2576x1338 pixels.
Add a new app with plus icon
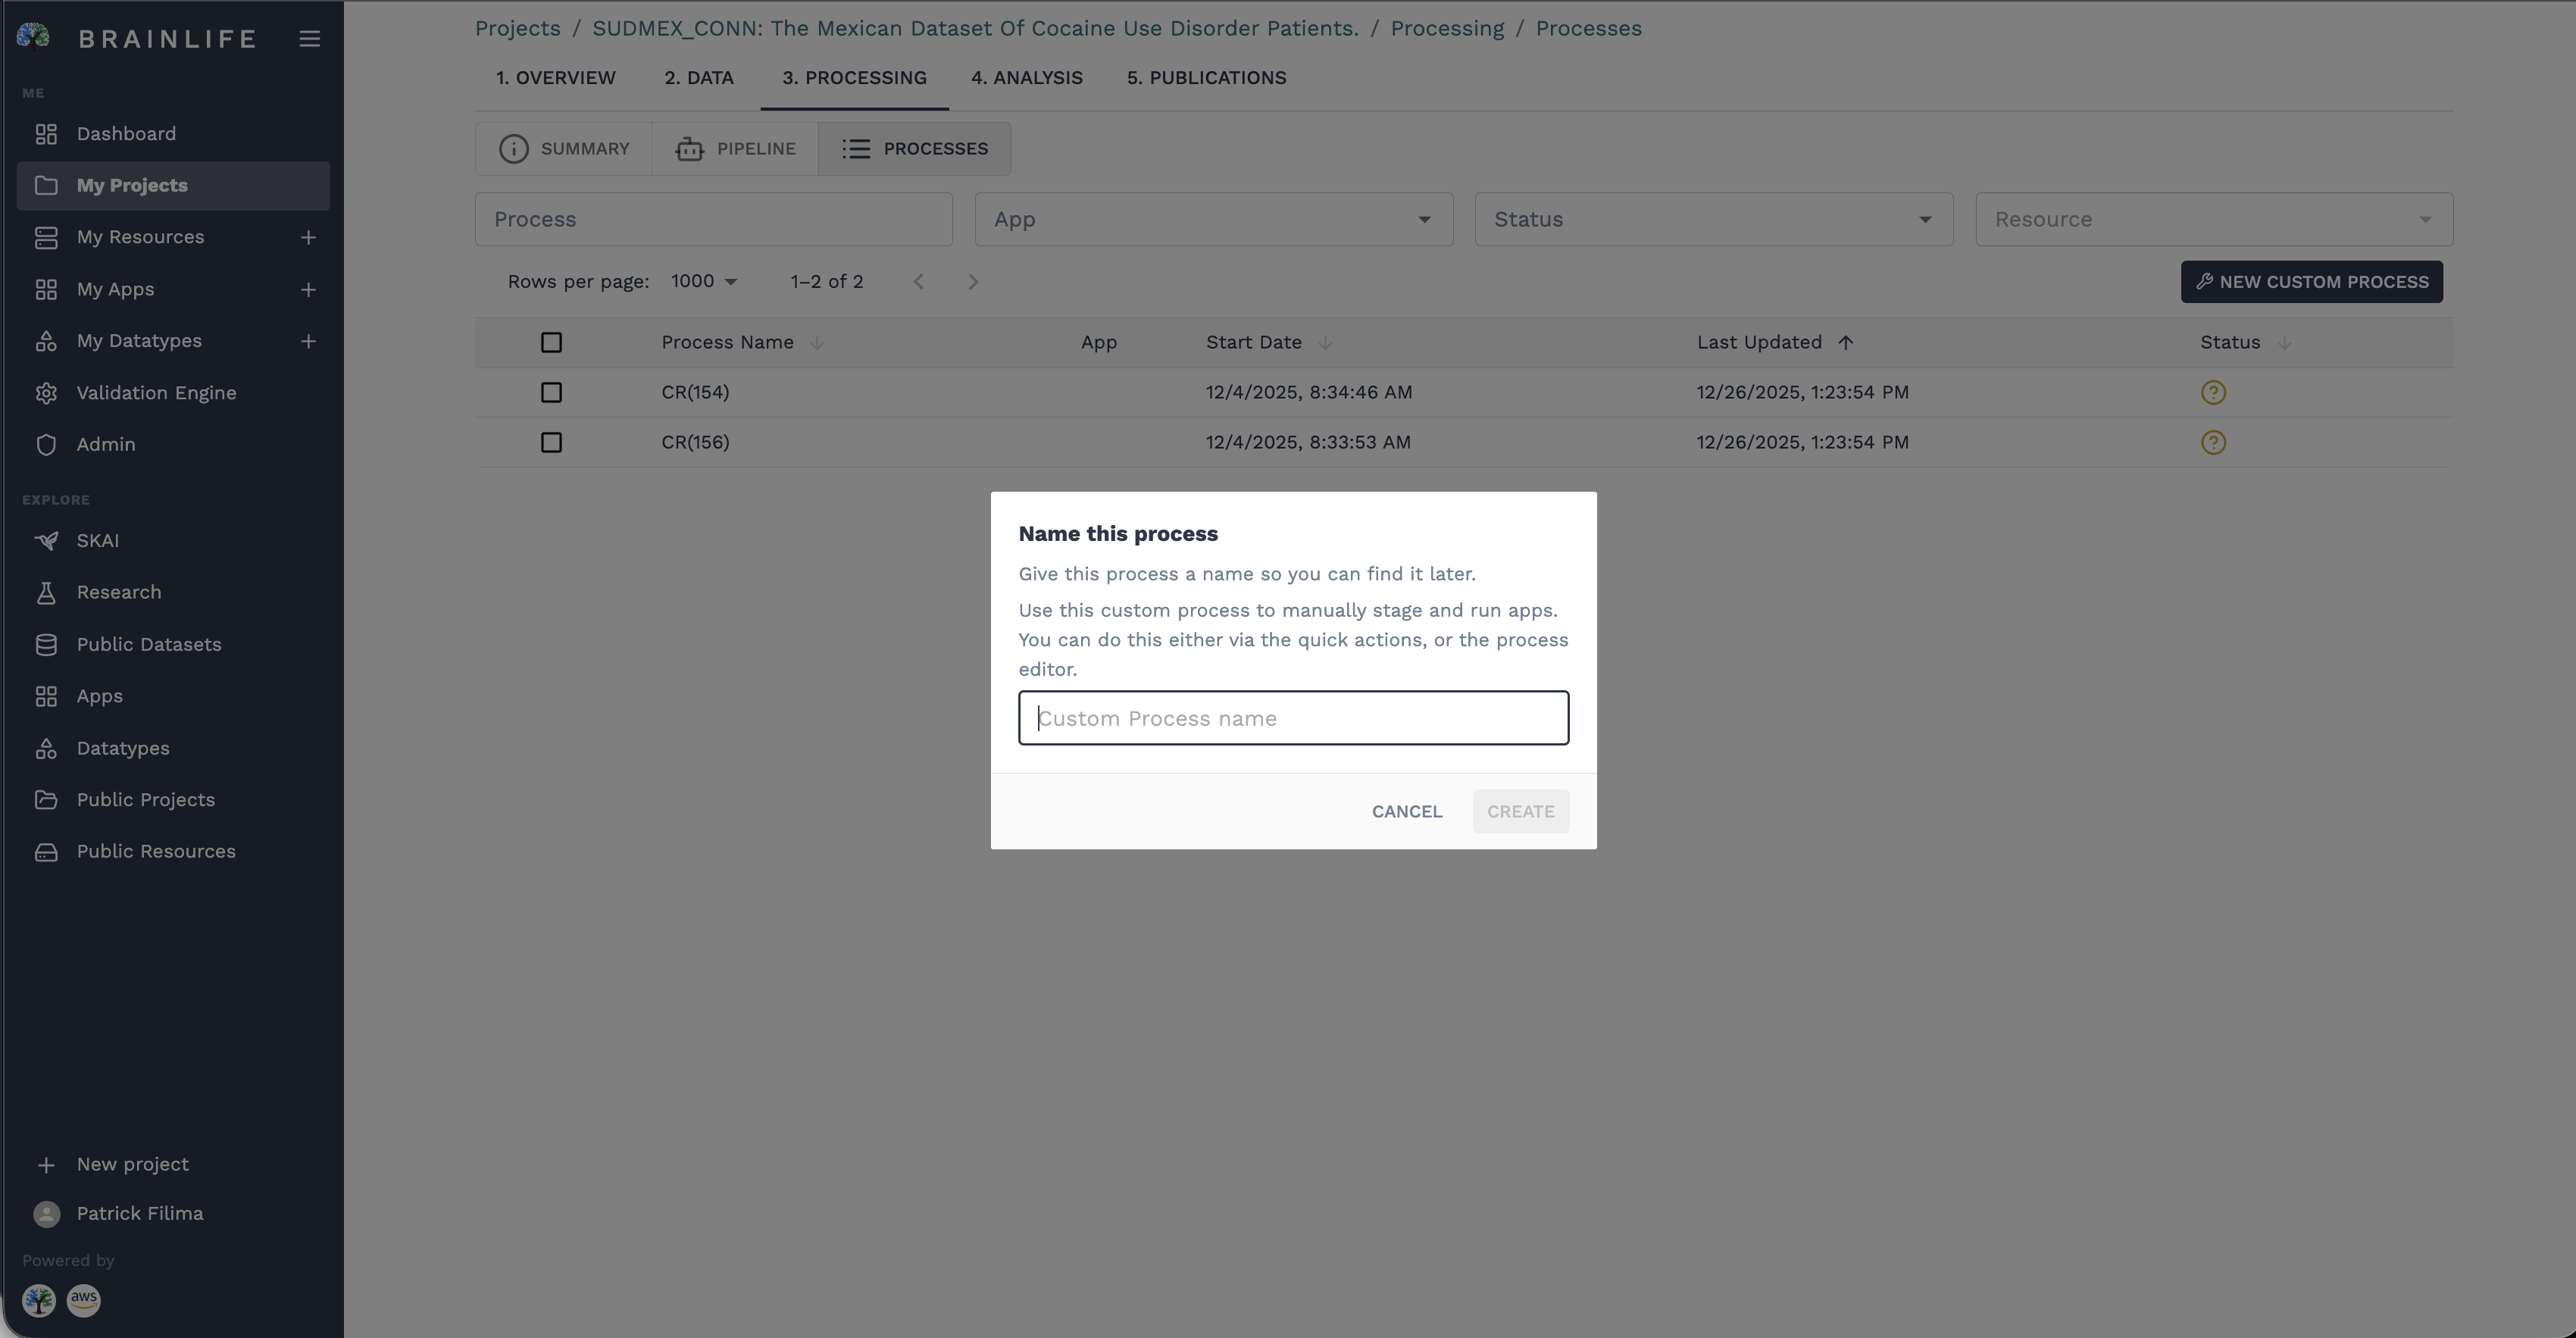(x=308, y=289)
